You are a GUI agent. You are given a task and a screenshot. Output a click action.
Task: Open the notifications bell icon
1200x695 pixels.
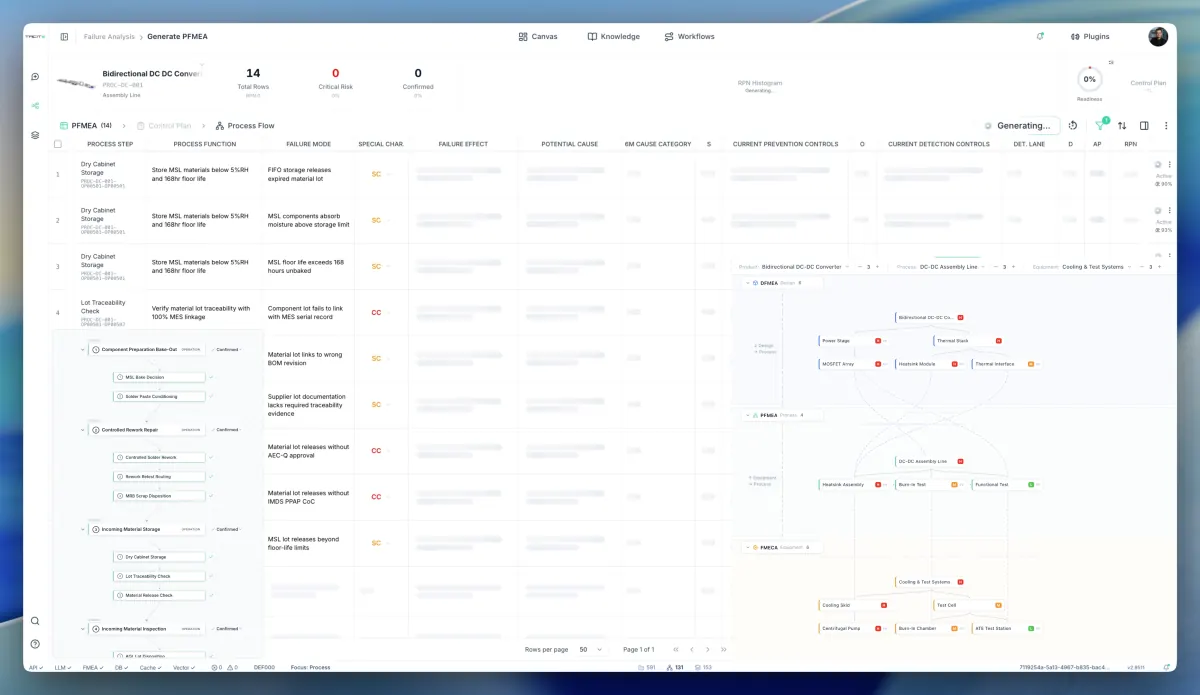tap(1040, 36)
